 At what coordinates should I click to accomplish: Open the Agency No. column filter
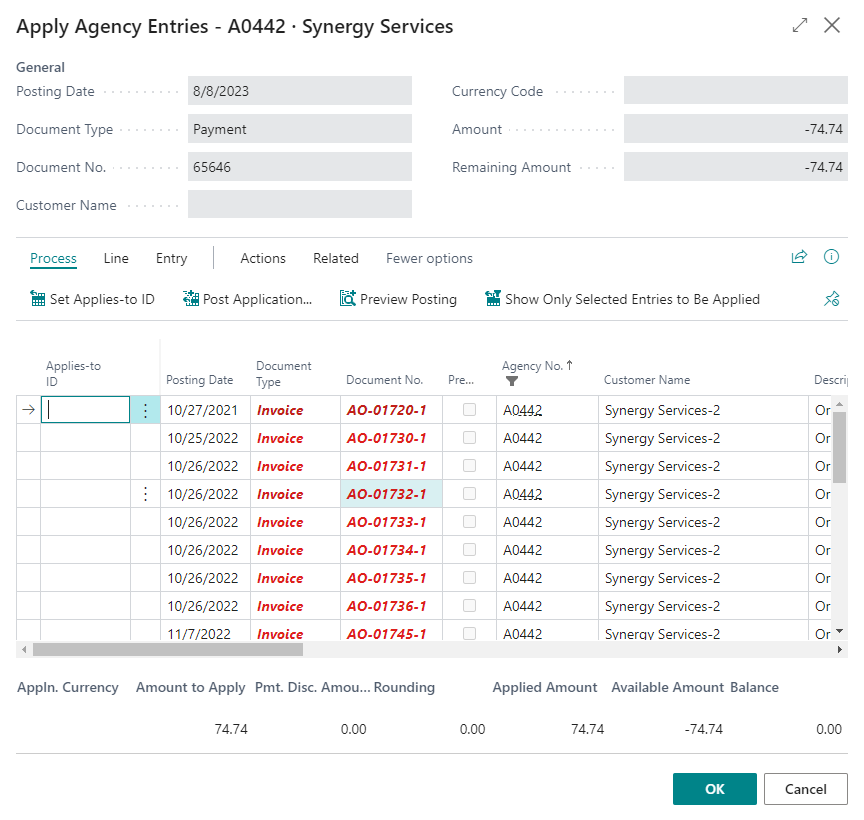pos(512,381)
